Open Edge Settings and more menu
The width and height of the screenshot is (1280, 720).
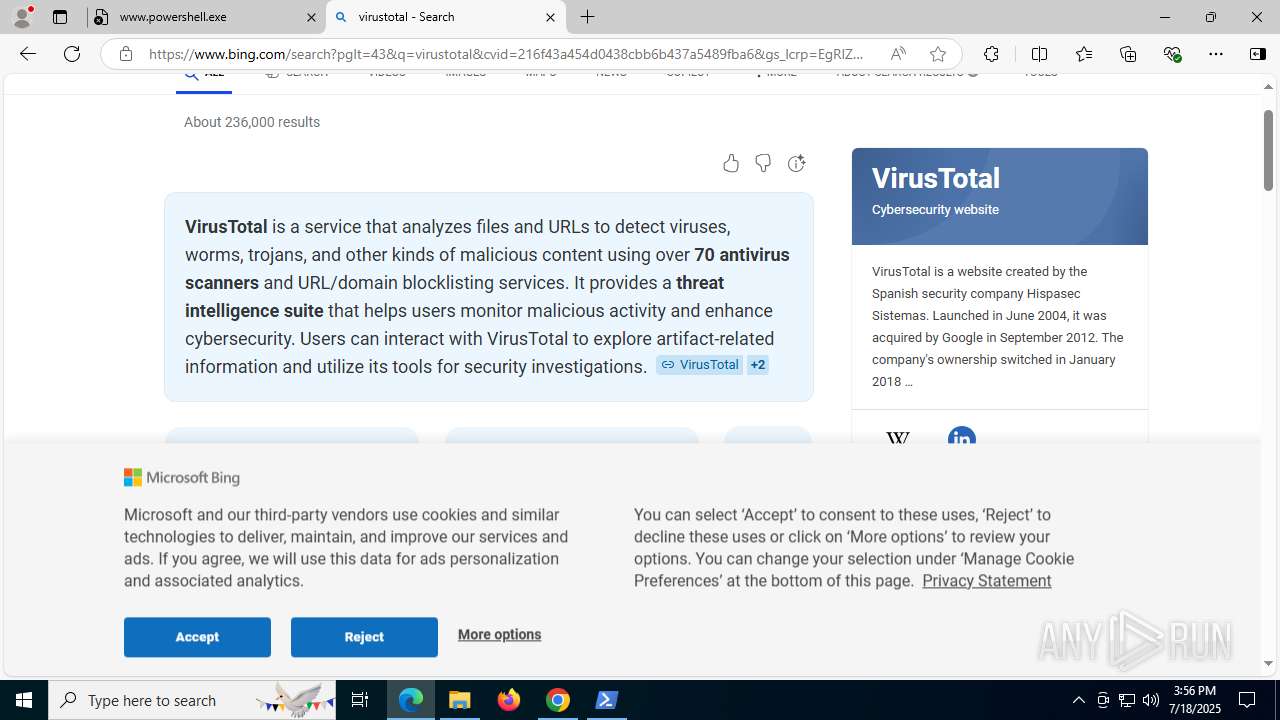click(x=1216, y=54)
